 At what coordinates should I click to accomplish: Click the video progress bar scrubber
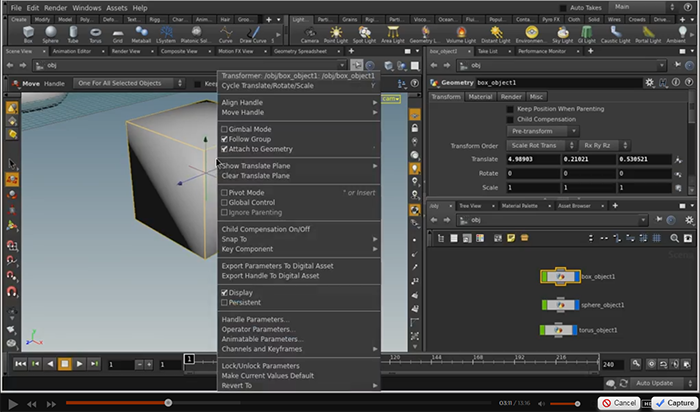point(168,403)
